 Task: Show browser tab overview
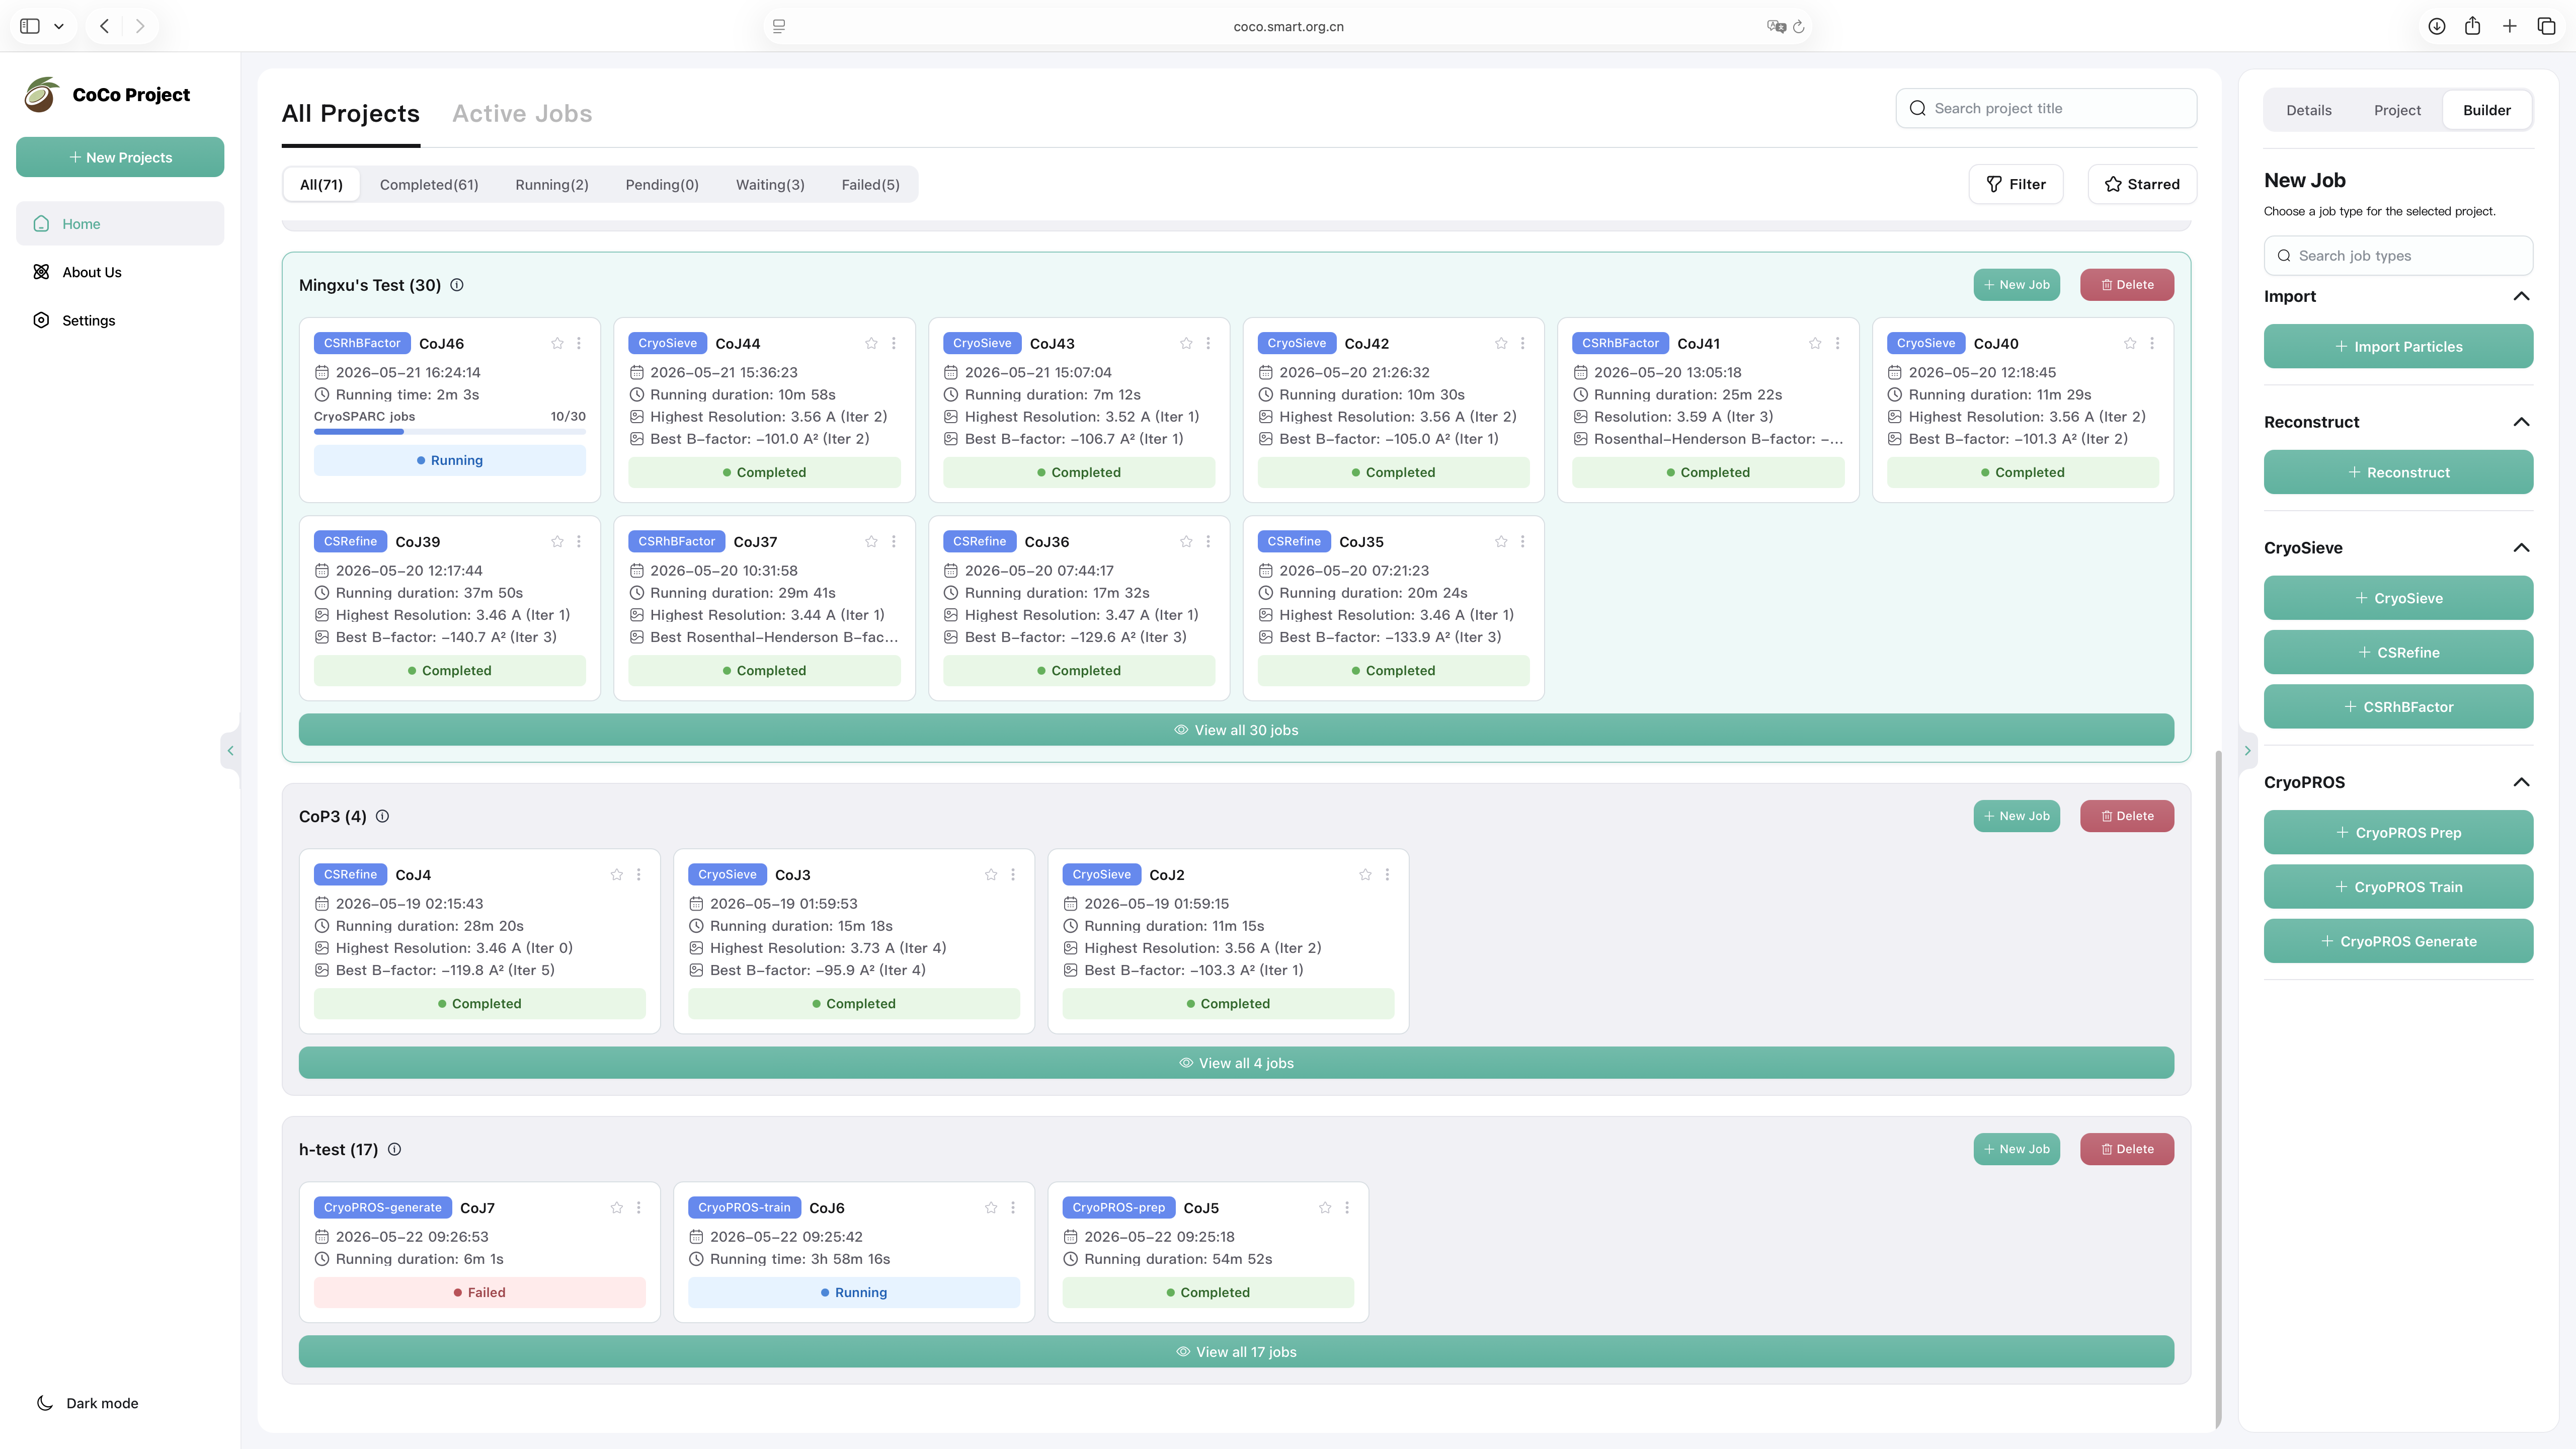pos(2547,26)
